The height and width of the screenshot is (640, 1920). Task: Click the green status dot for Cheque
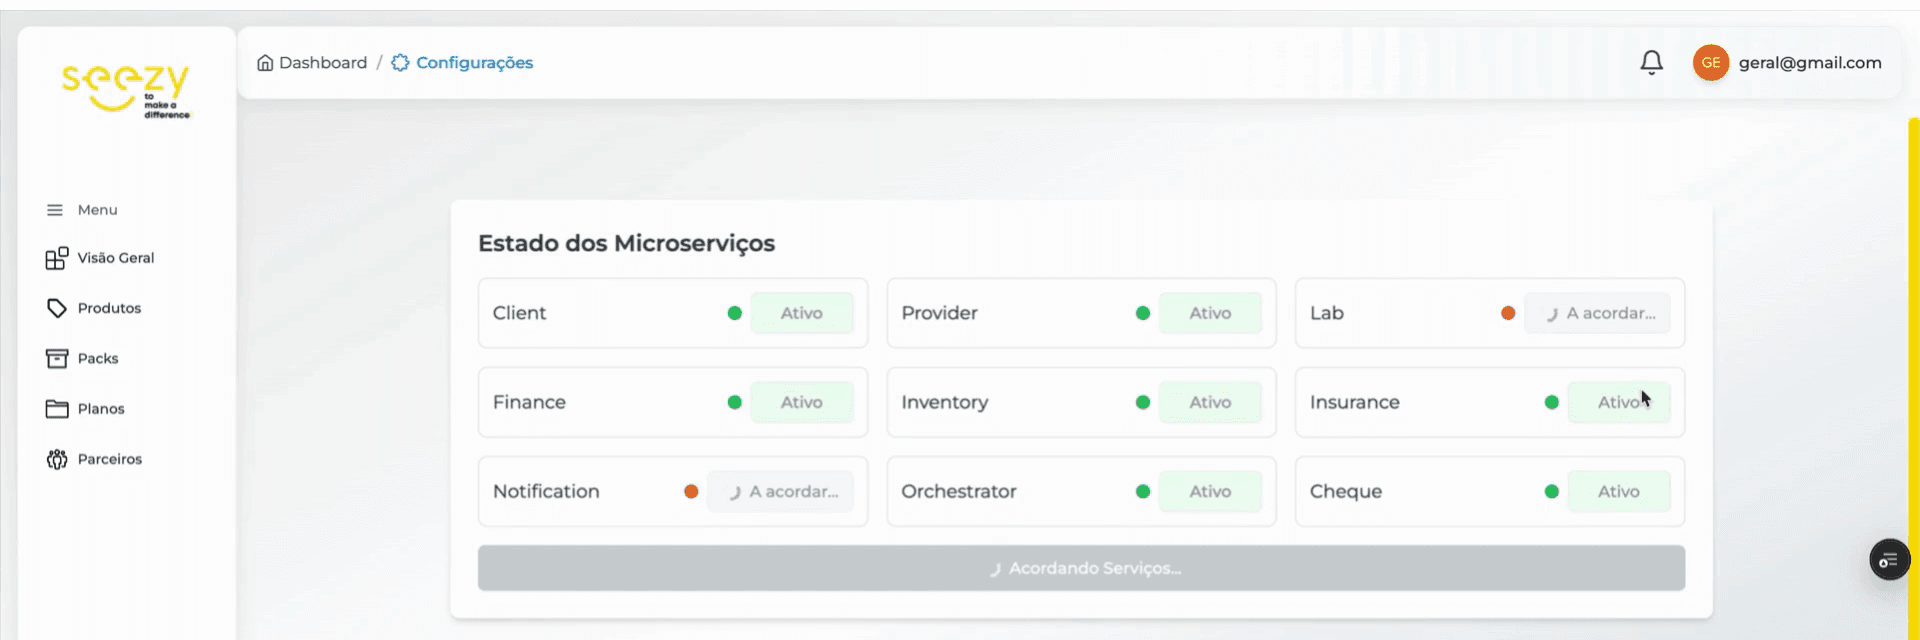click(x=1552, y=491)
